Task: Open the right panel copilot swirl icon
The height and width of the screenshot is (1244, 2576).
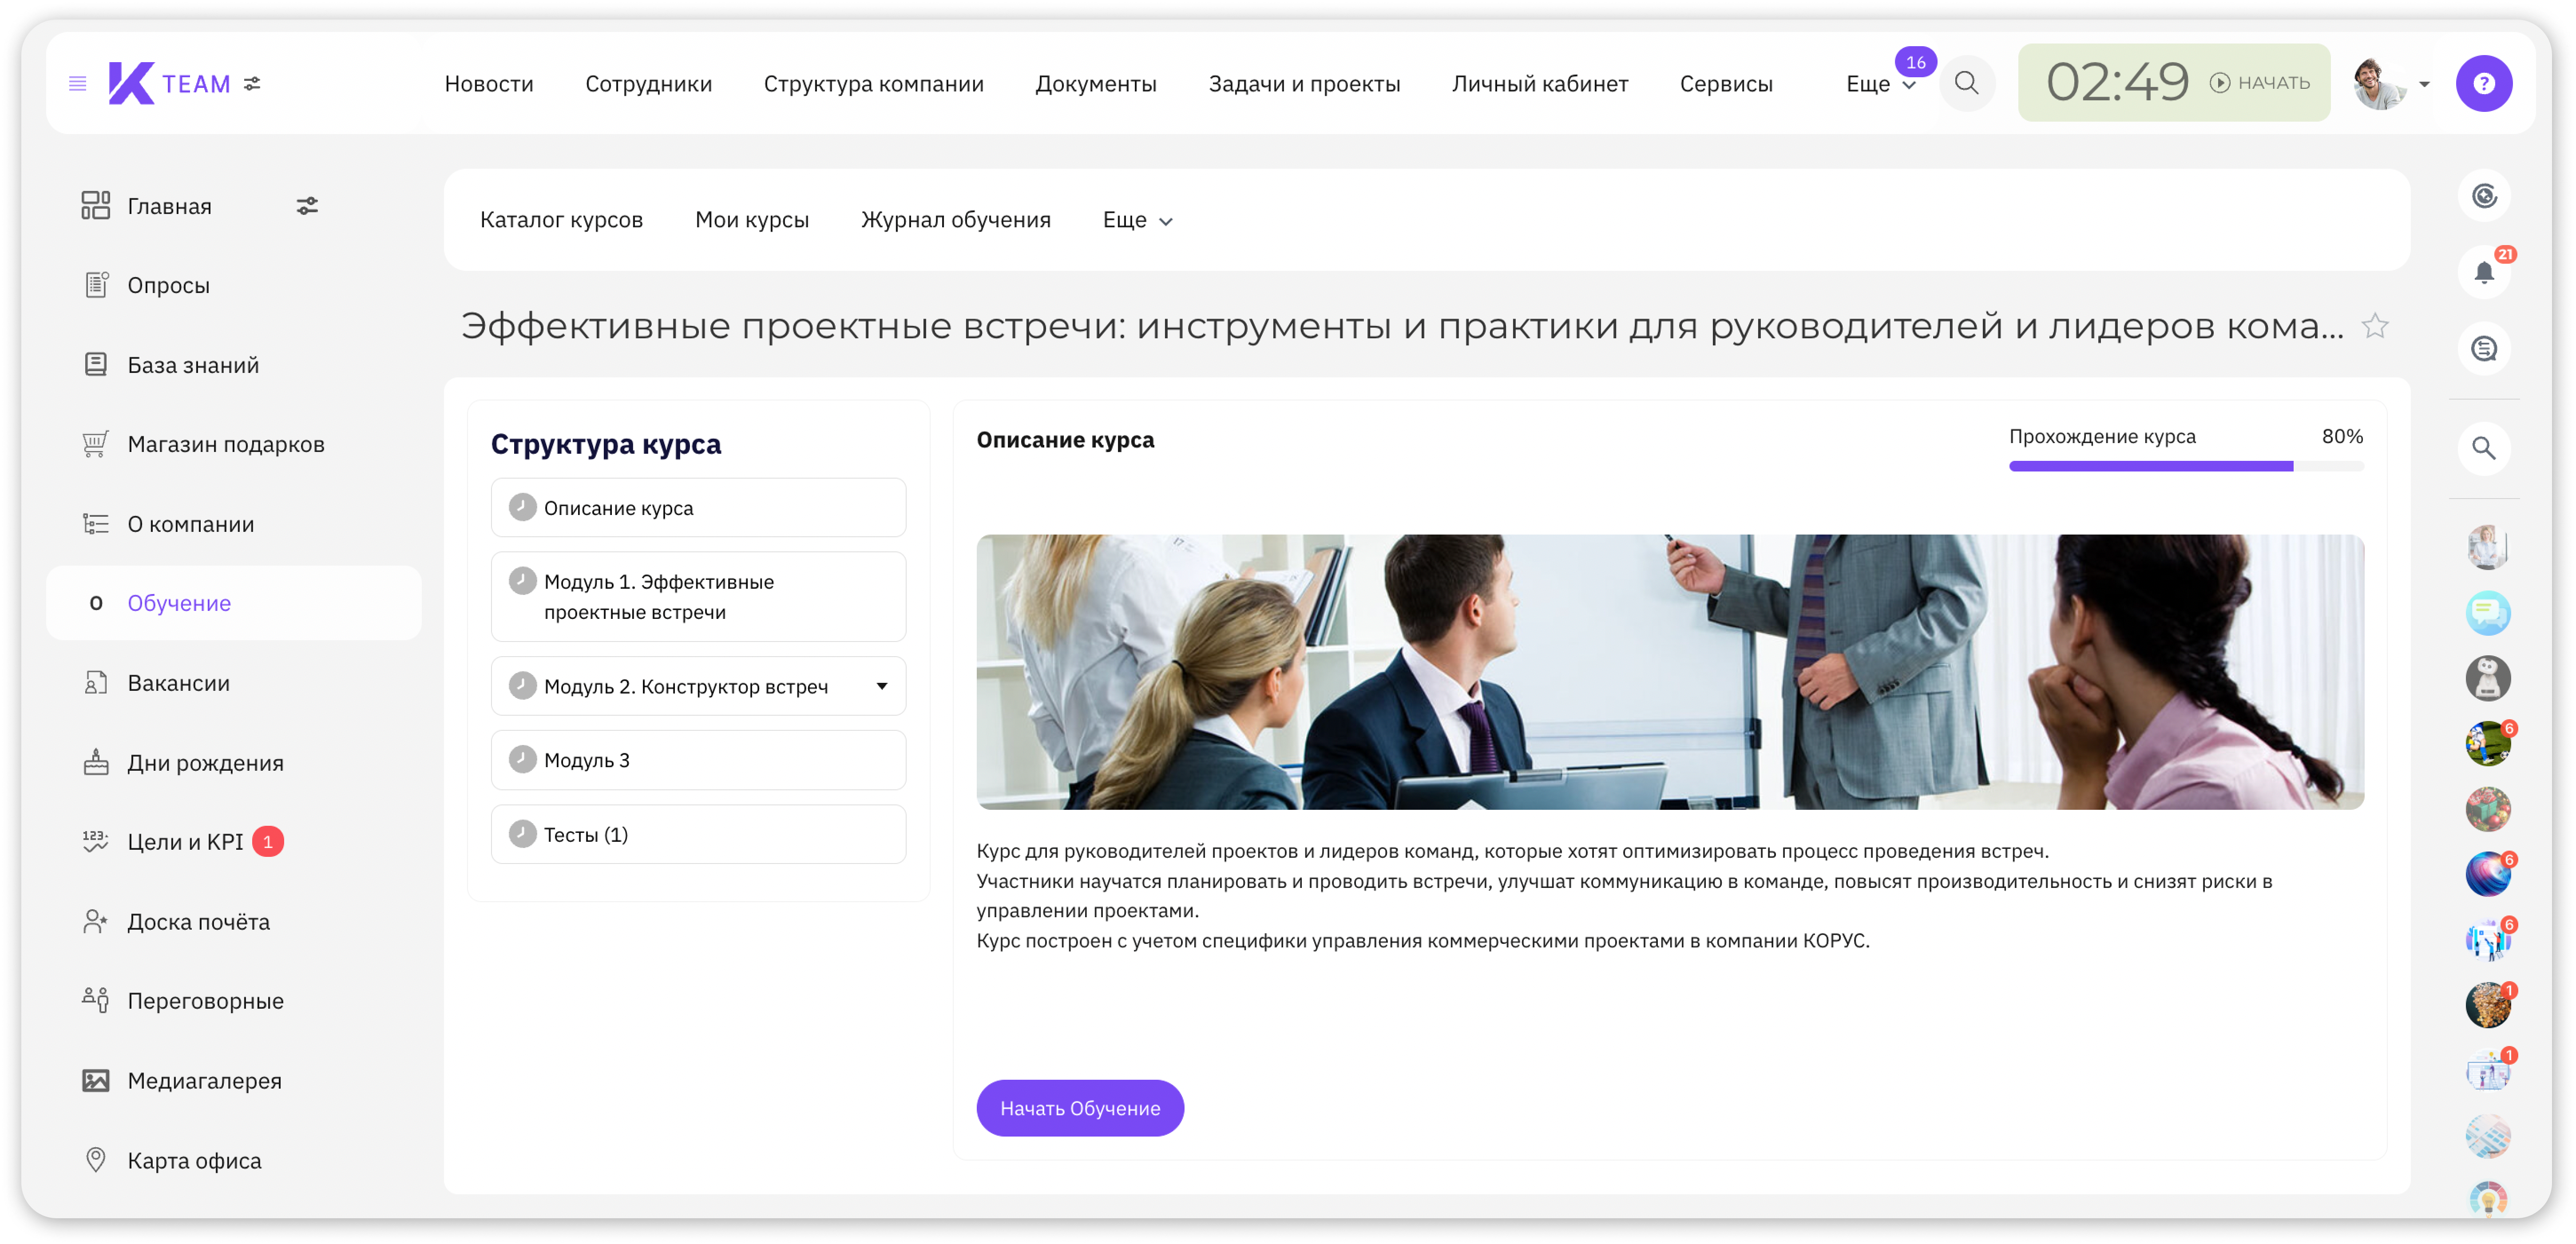Action: point(2484,196)
